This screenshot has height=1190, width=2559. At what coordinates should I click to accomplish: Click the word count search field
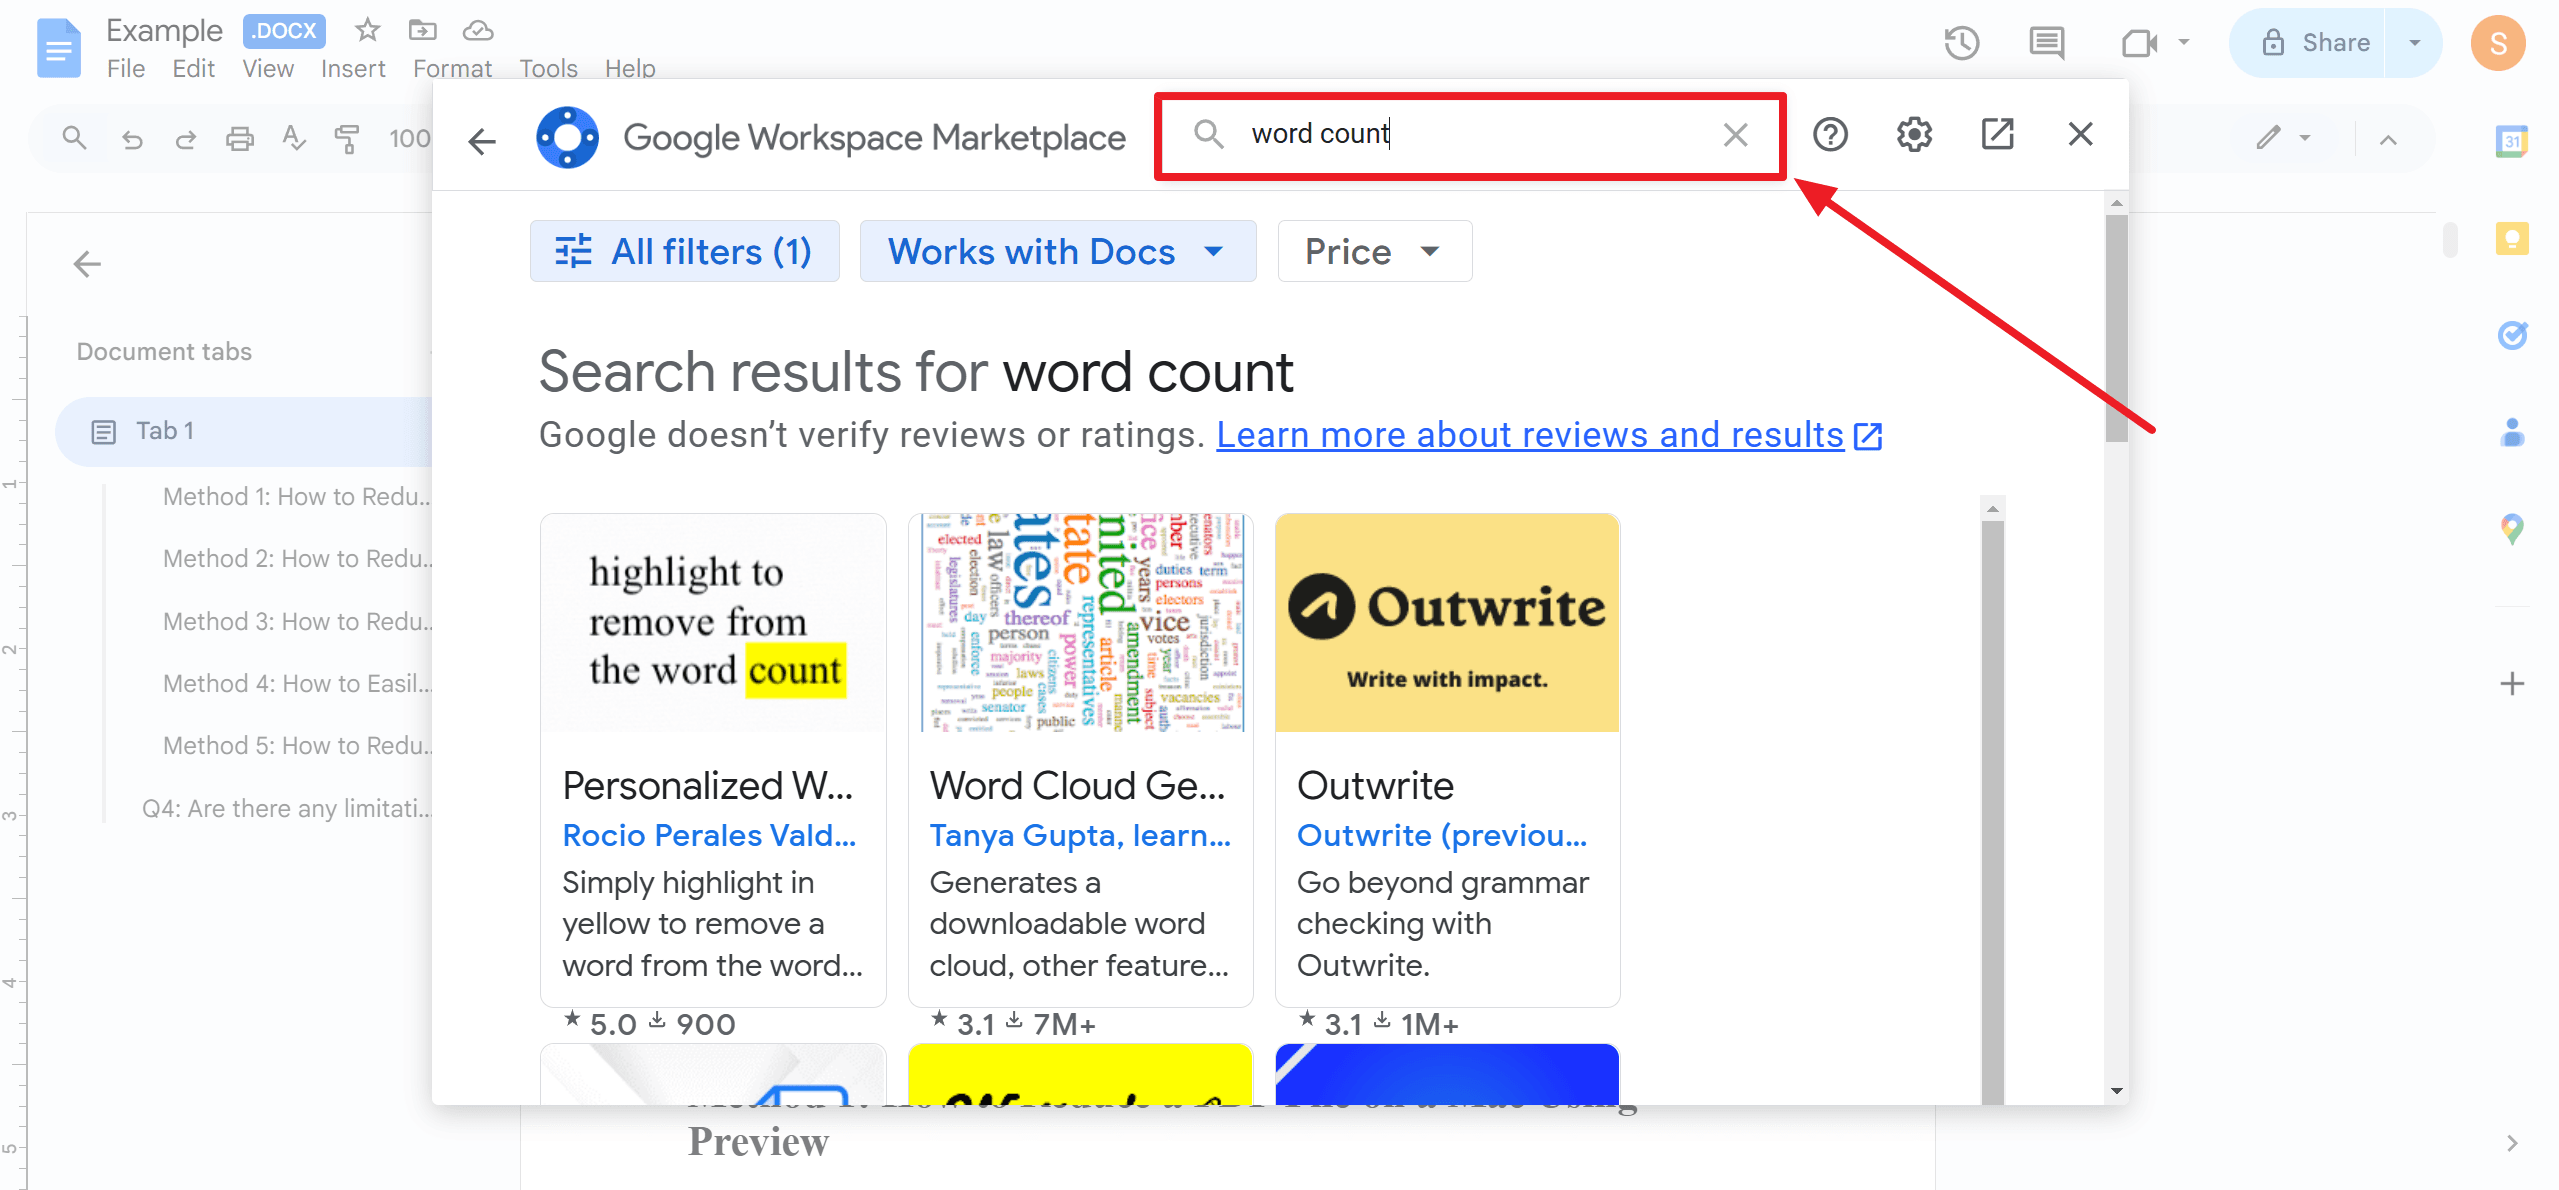[1470, 135]
